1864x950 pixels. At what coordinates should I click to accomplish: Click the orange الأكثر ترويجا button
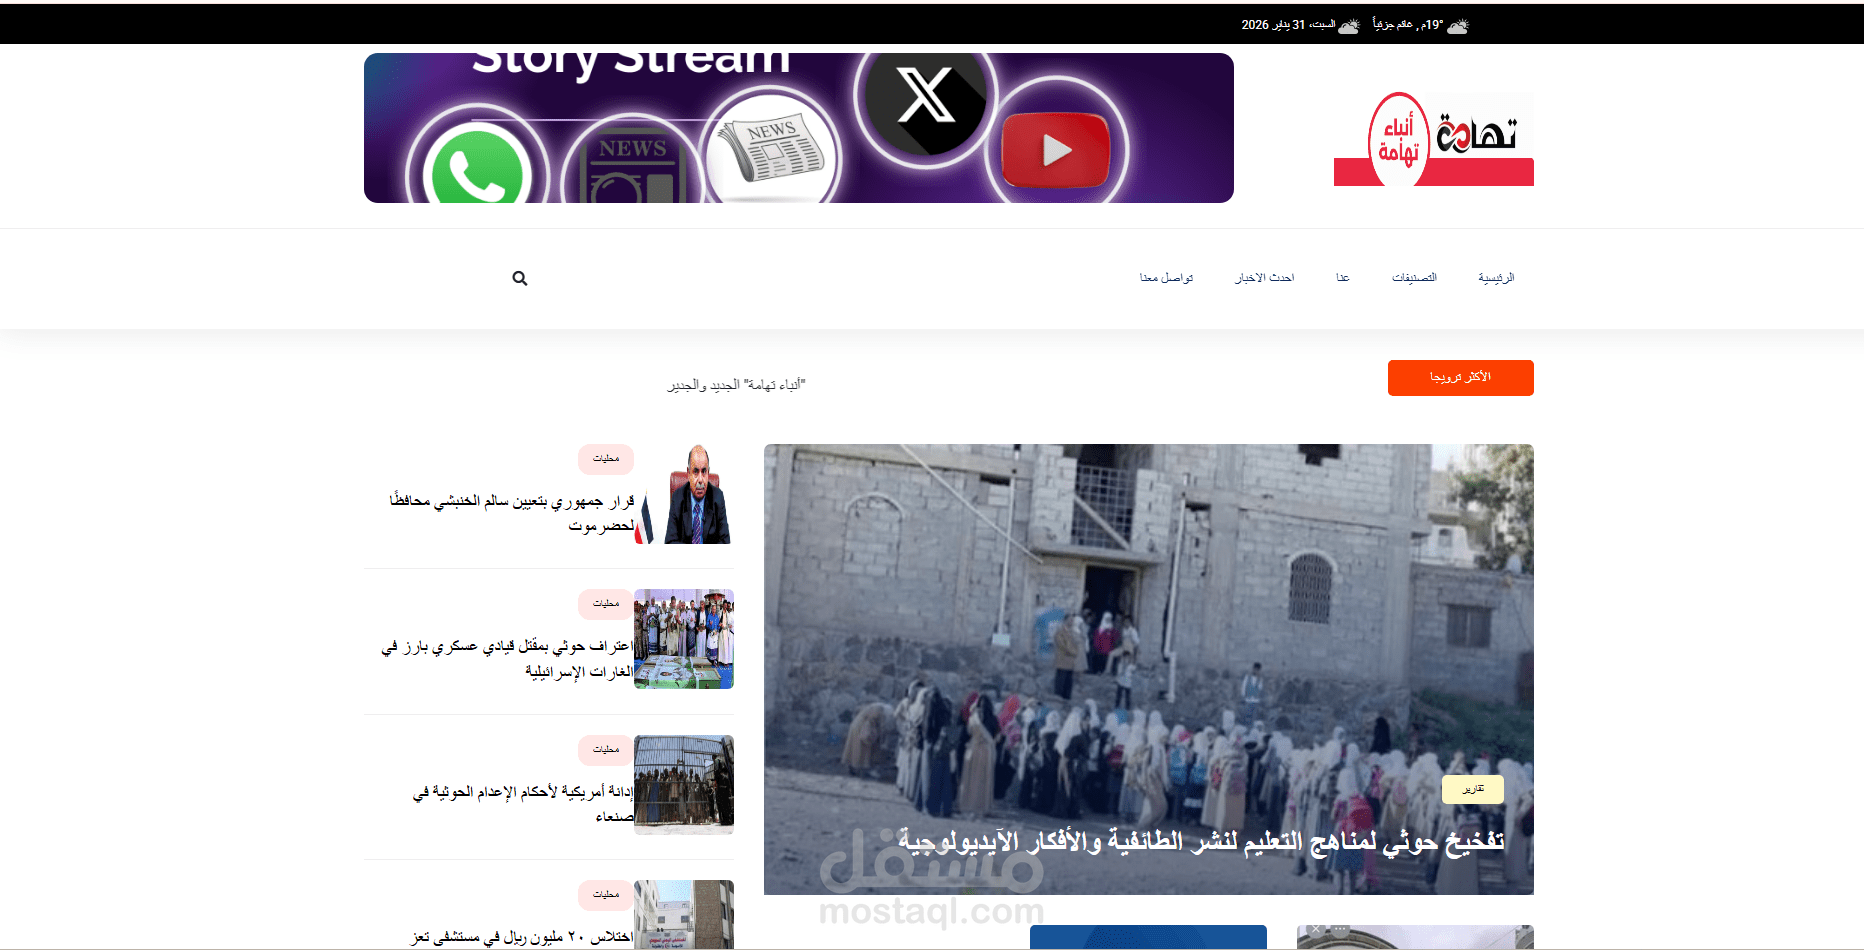click(1460, 378)
